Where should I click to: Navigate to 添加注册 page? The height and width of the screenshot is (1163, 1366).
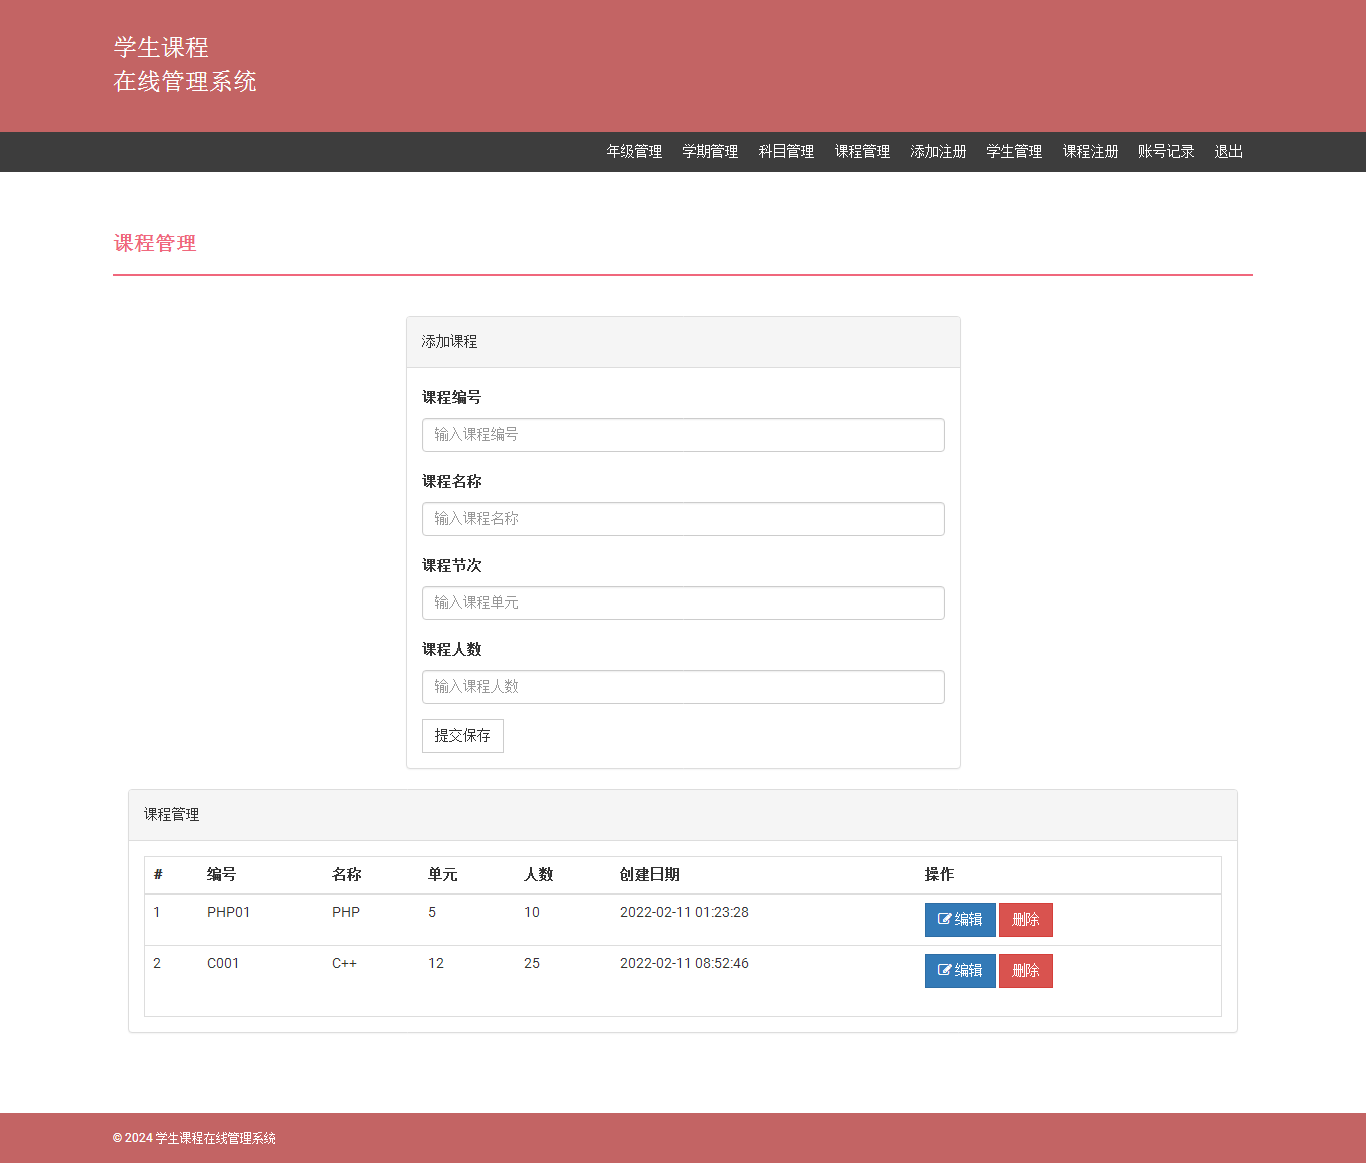pos(938,152)
